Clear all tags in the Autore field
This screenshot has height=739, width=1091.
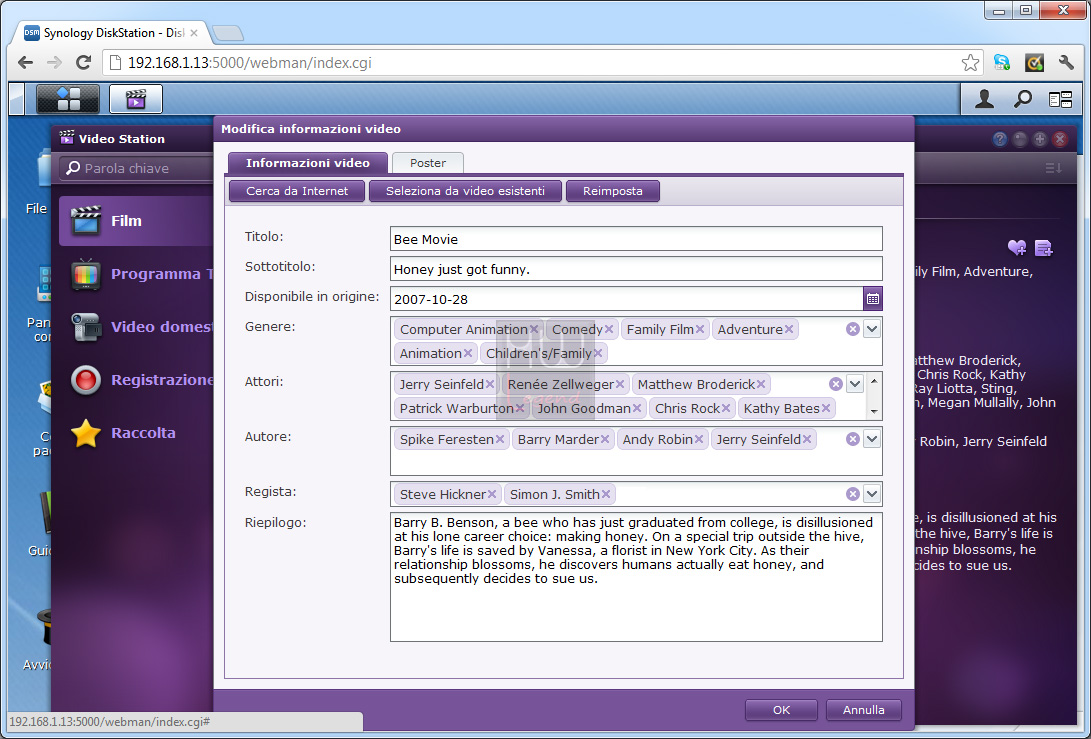852,439
